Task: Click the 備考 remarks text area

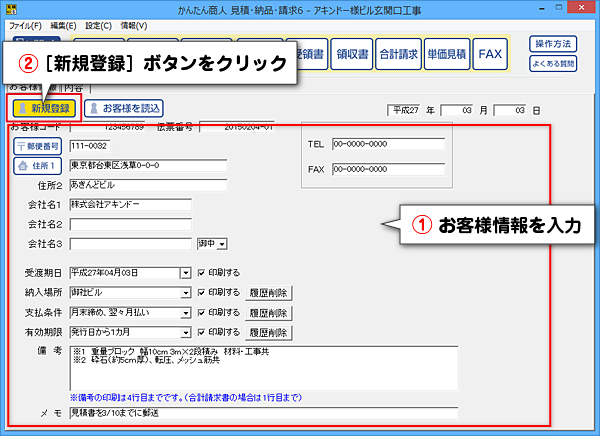Action: (263, 367)
